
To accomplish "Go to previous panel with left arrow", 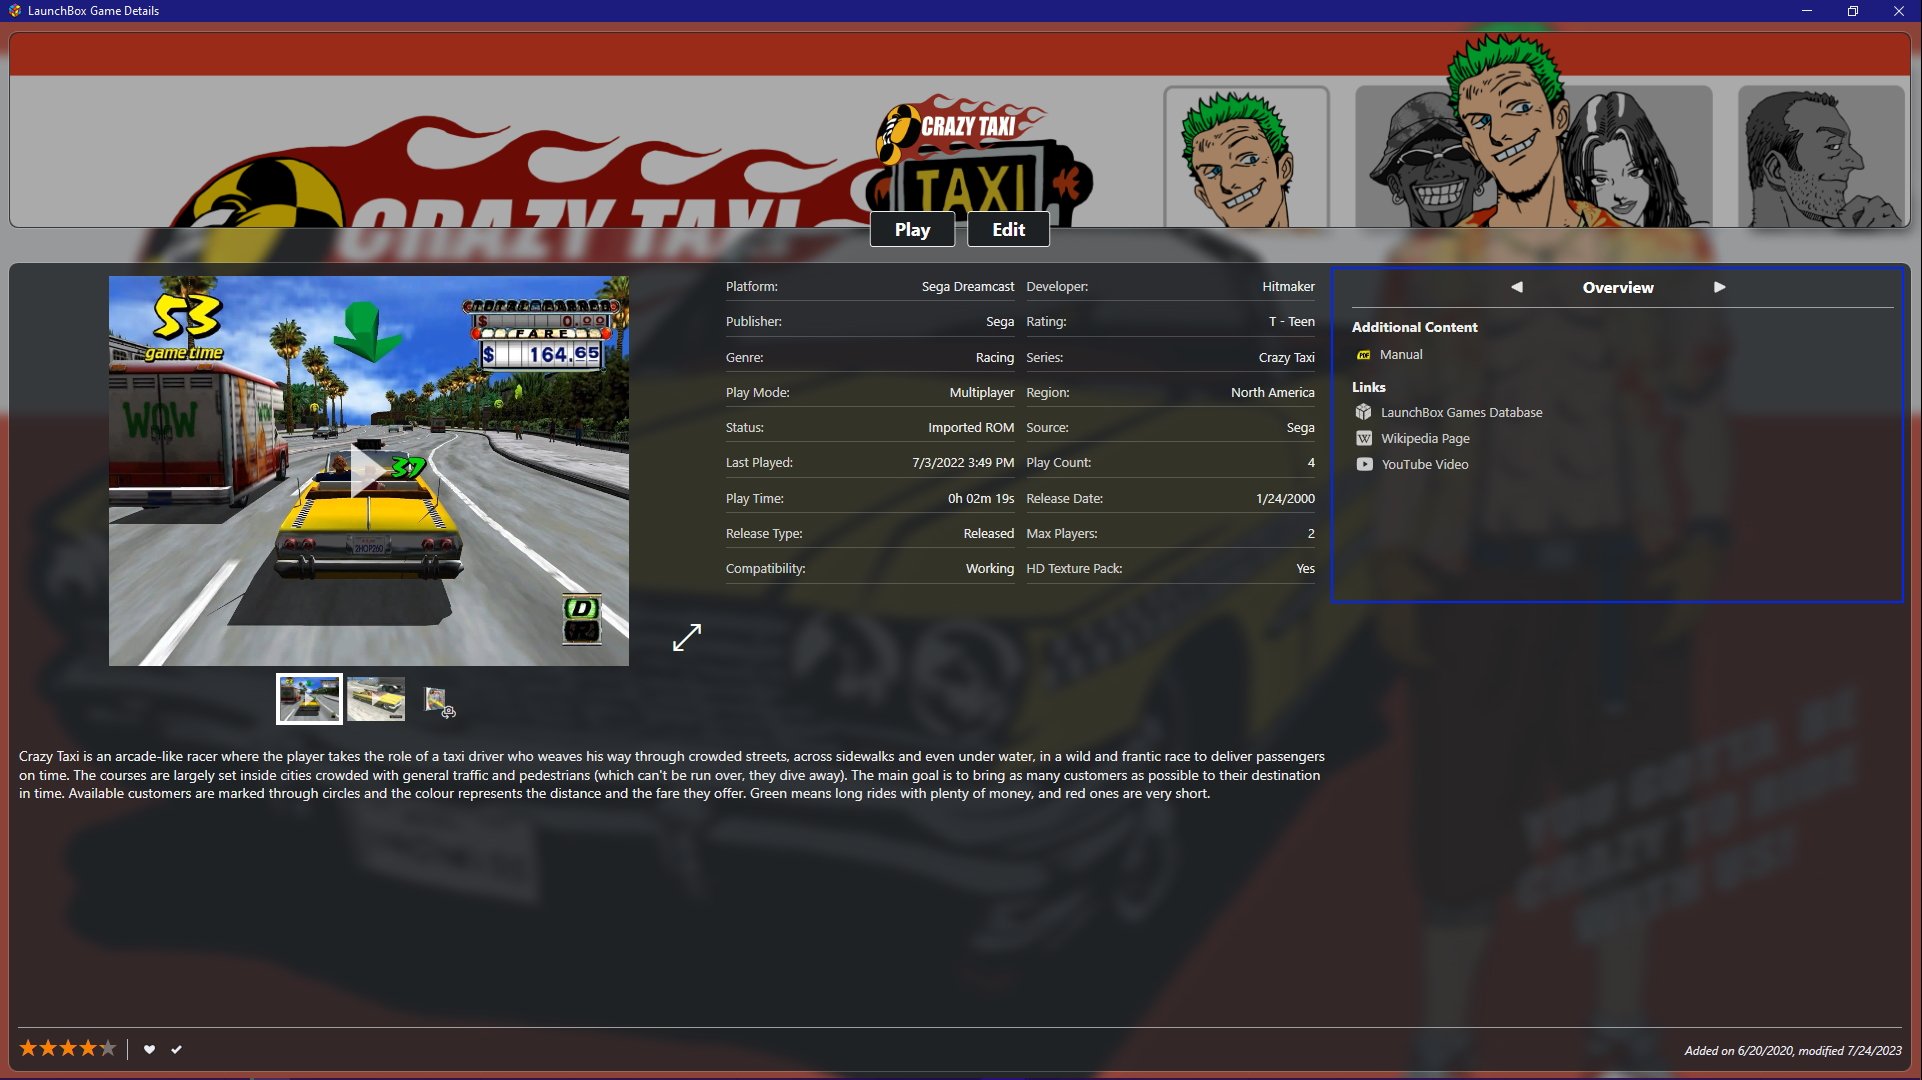I will pos(1517,287).
